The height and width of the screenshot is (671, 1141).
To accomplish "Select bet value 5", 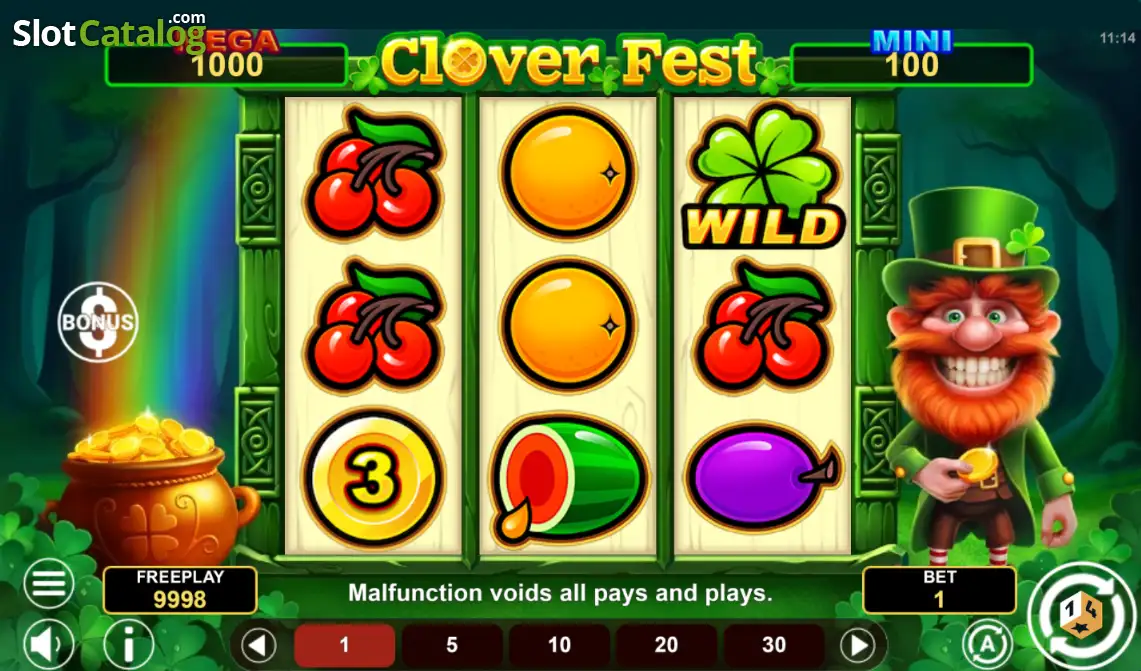I will coord(452,645).
